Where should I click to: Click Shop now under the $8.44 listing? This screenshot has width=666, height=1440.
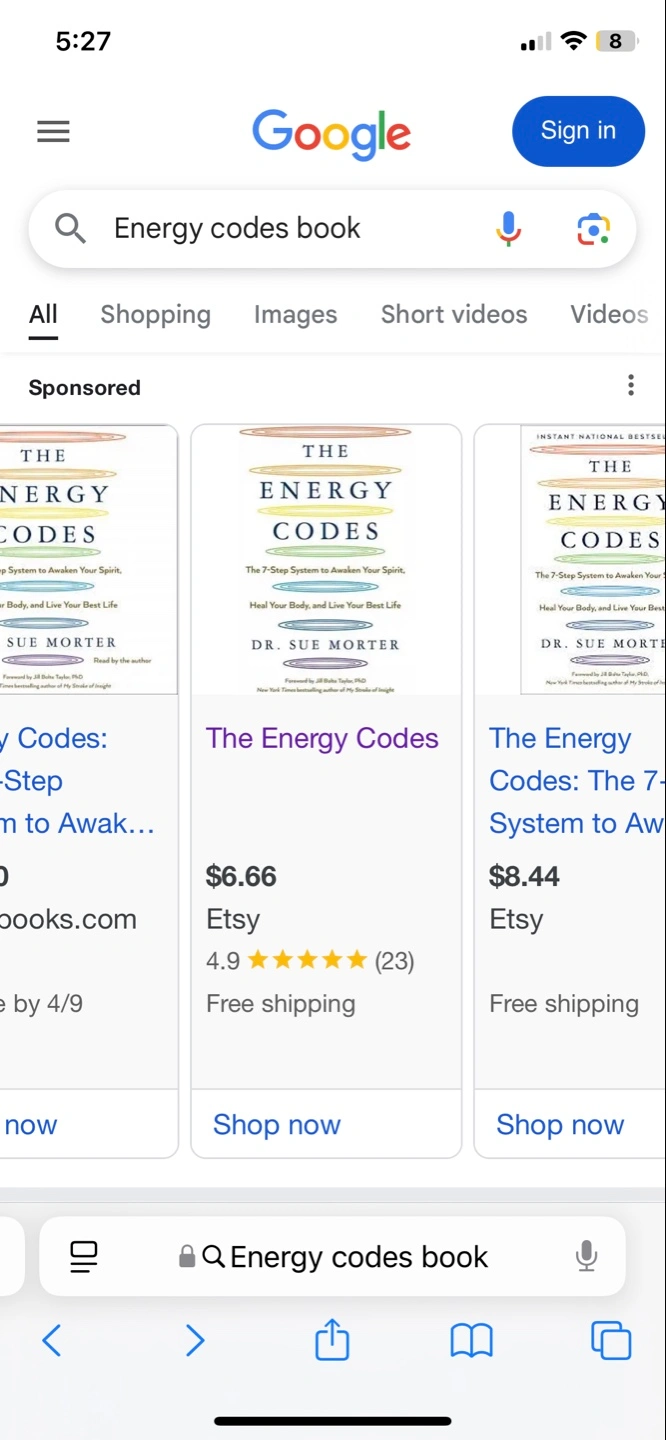click(x=560, y=1125)
